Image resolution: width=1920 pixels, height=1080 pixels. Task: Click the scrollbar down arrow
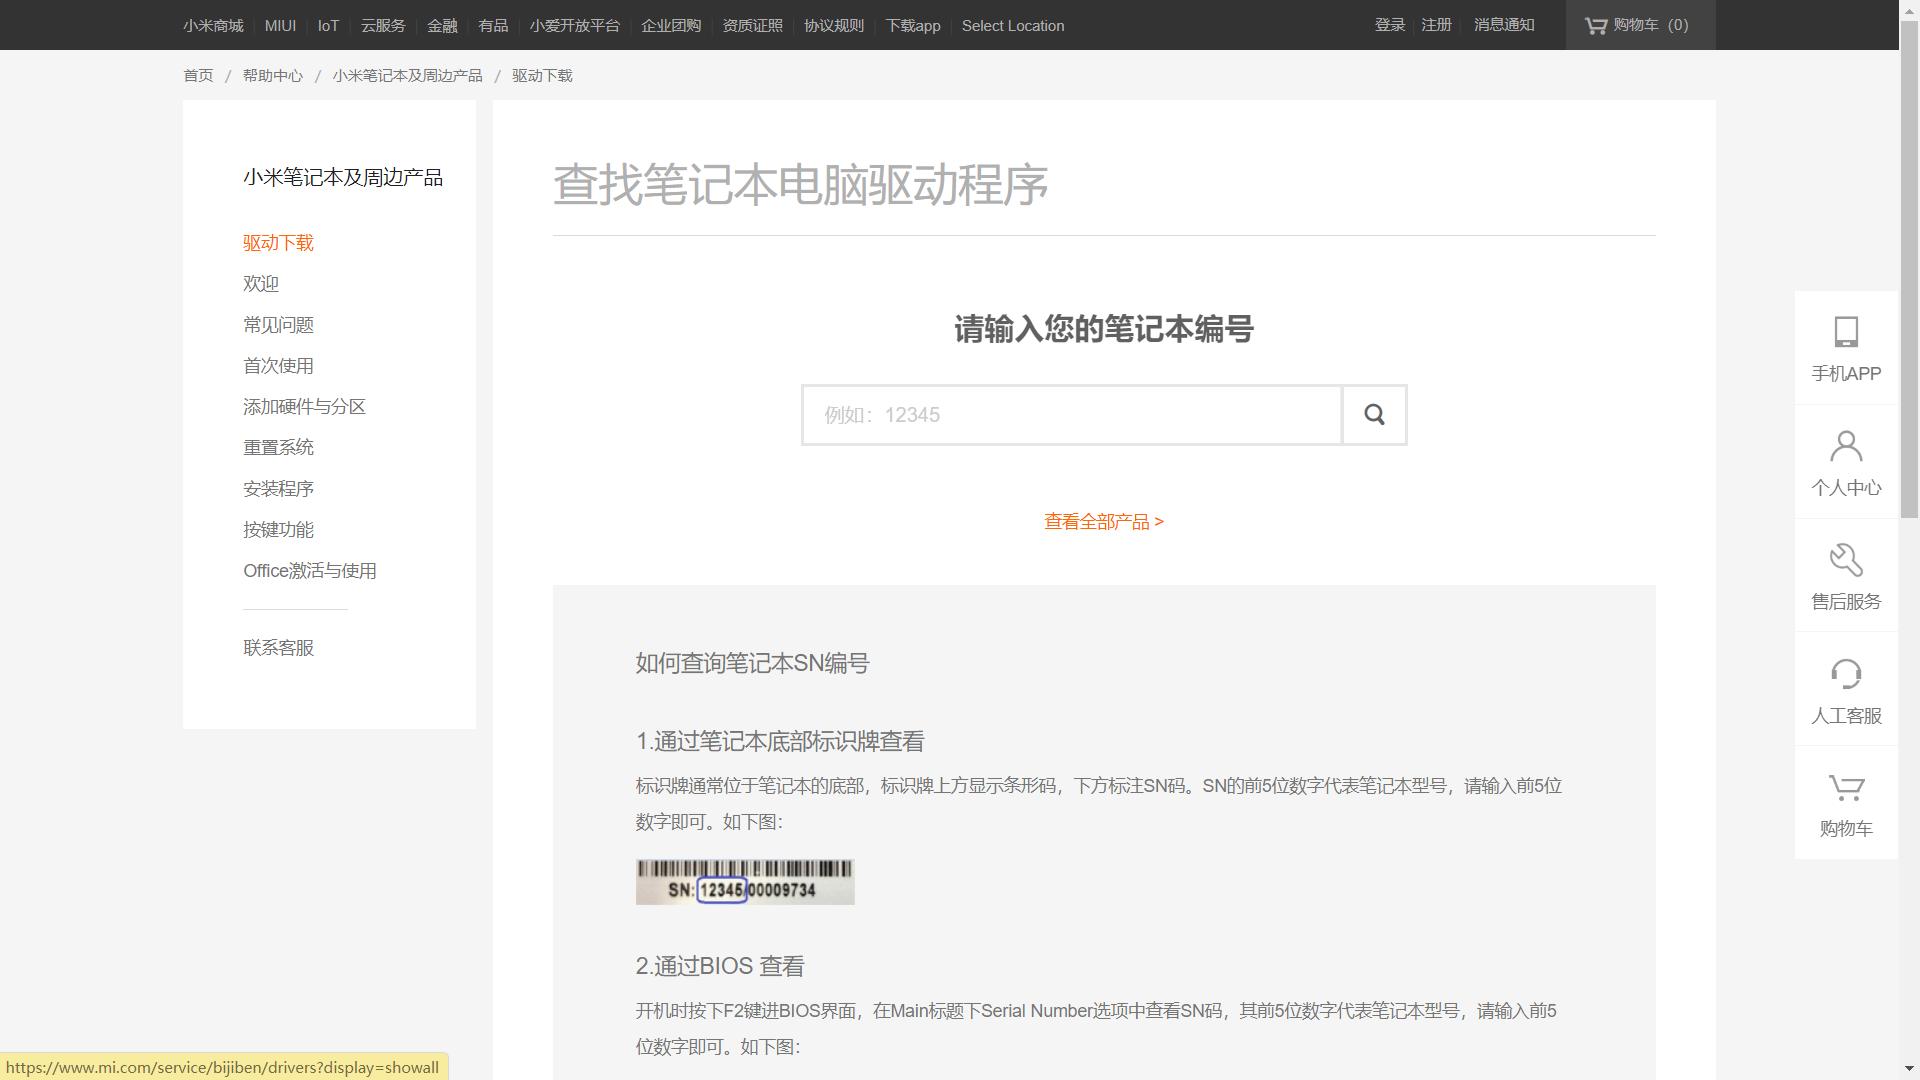(1908, 1068)
